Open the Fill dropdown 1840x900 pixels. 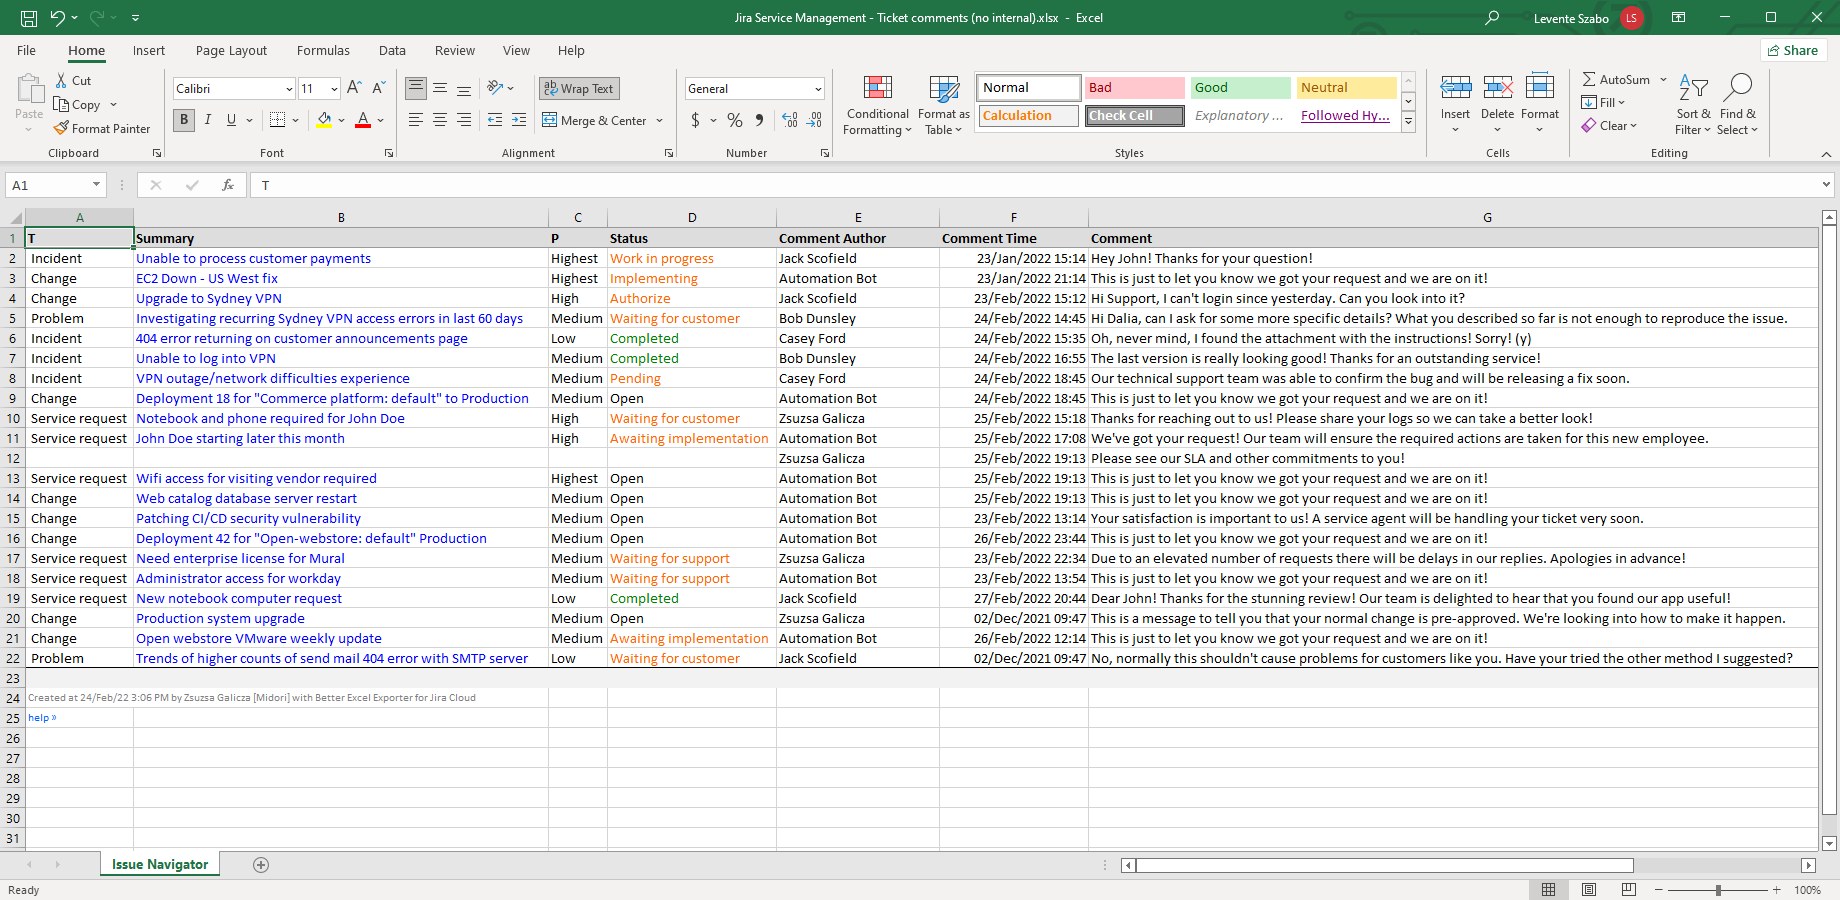point(1603,102)
